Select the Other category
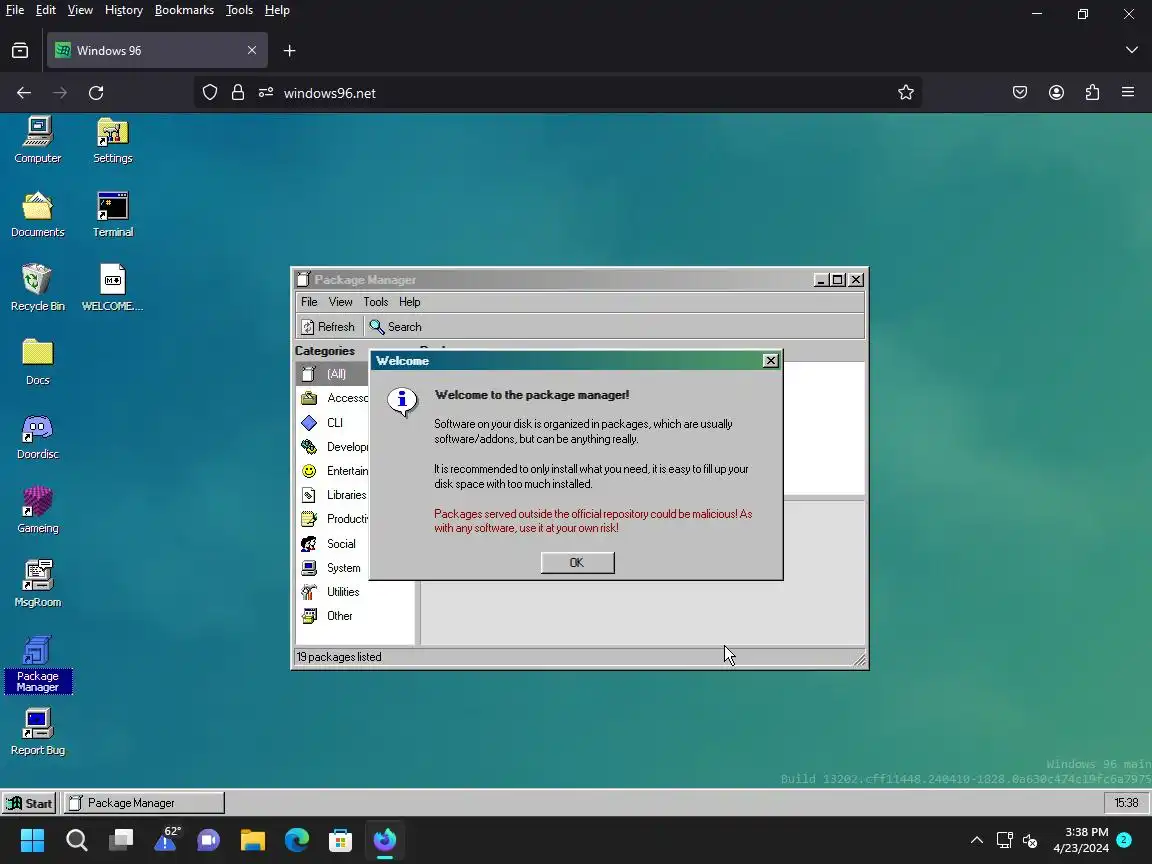1152x864 pixels. (356, 616)
